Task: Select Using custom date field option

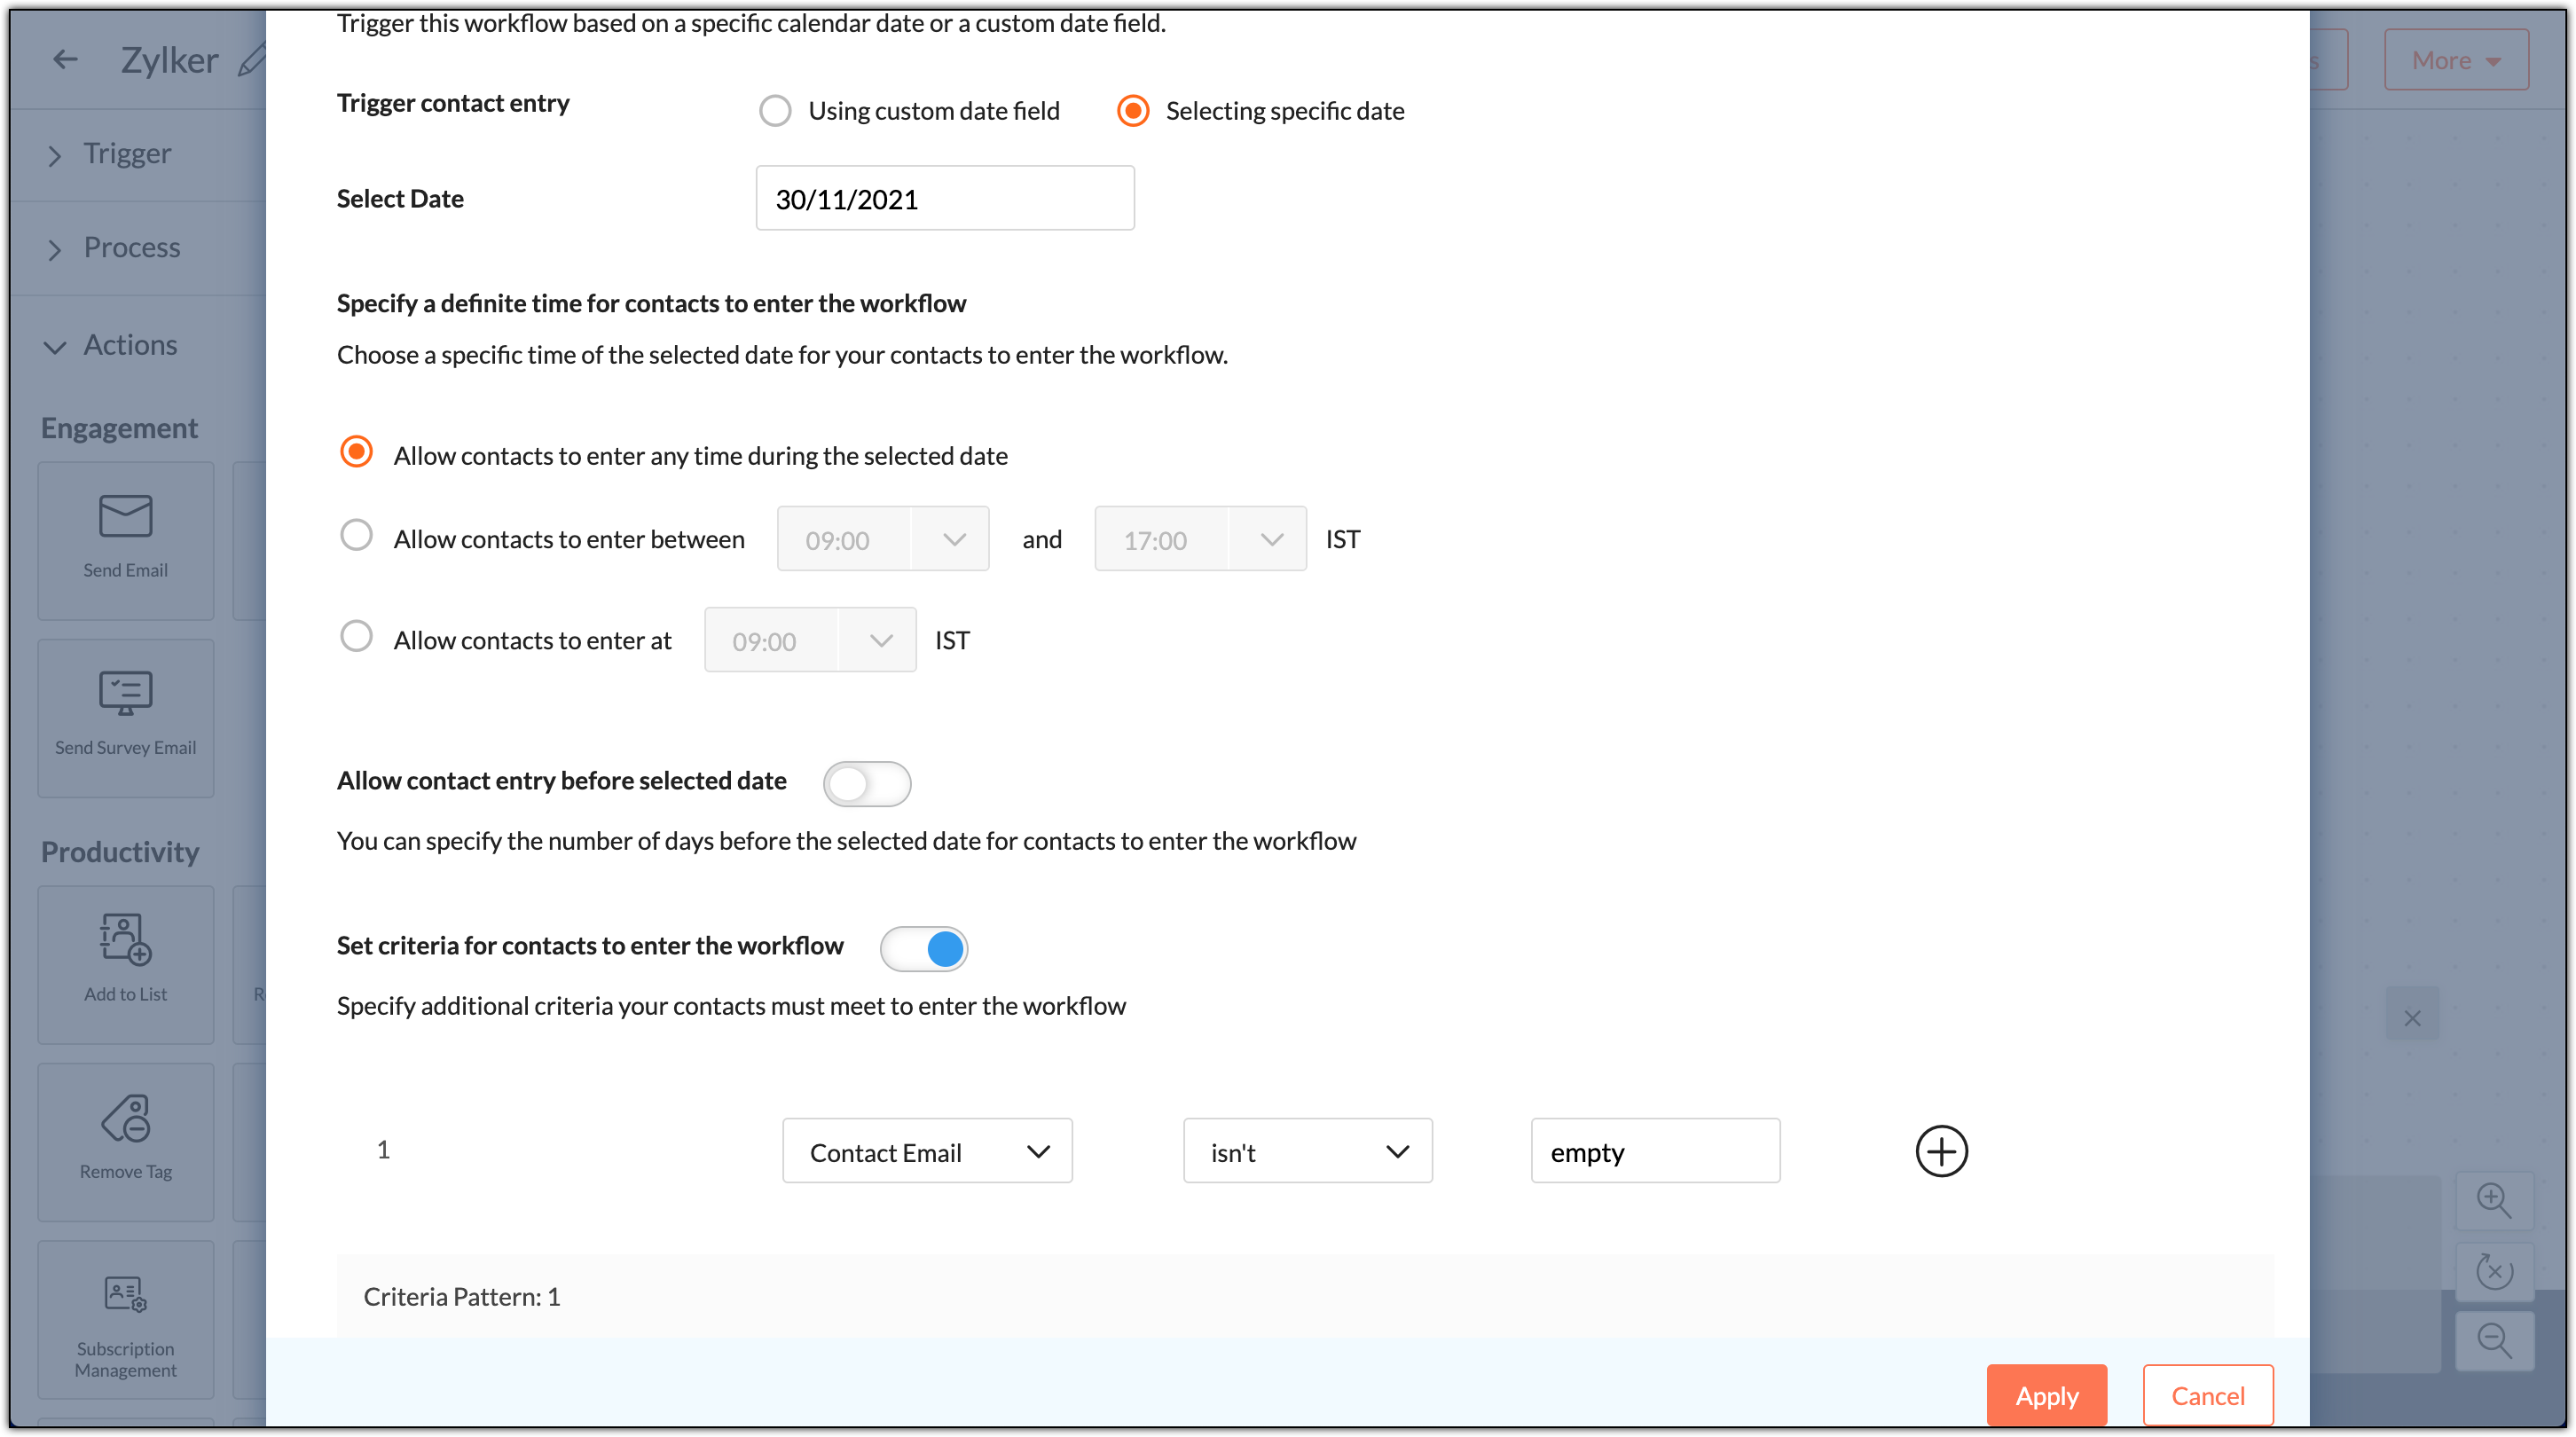Action: click(775, 111)
